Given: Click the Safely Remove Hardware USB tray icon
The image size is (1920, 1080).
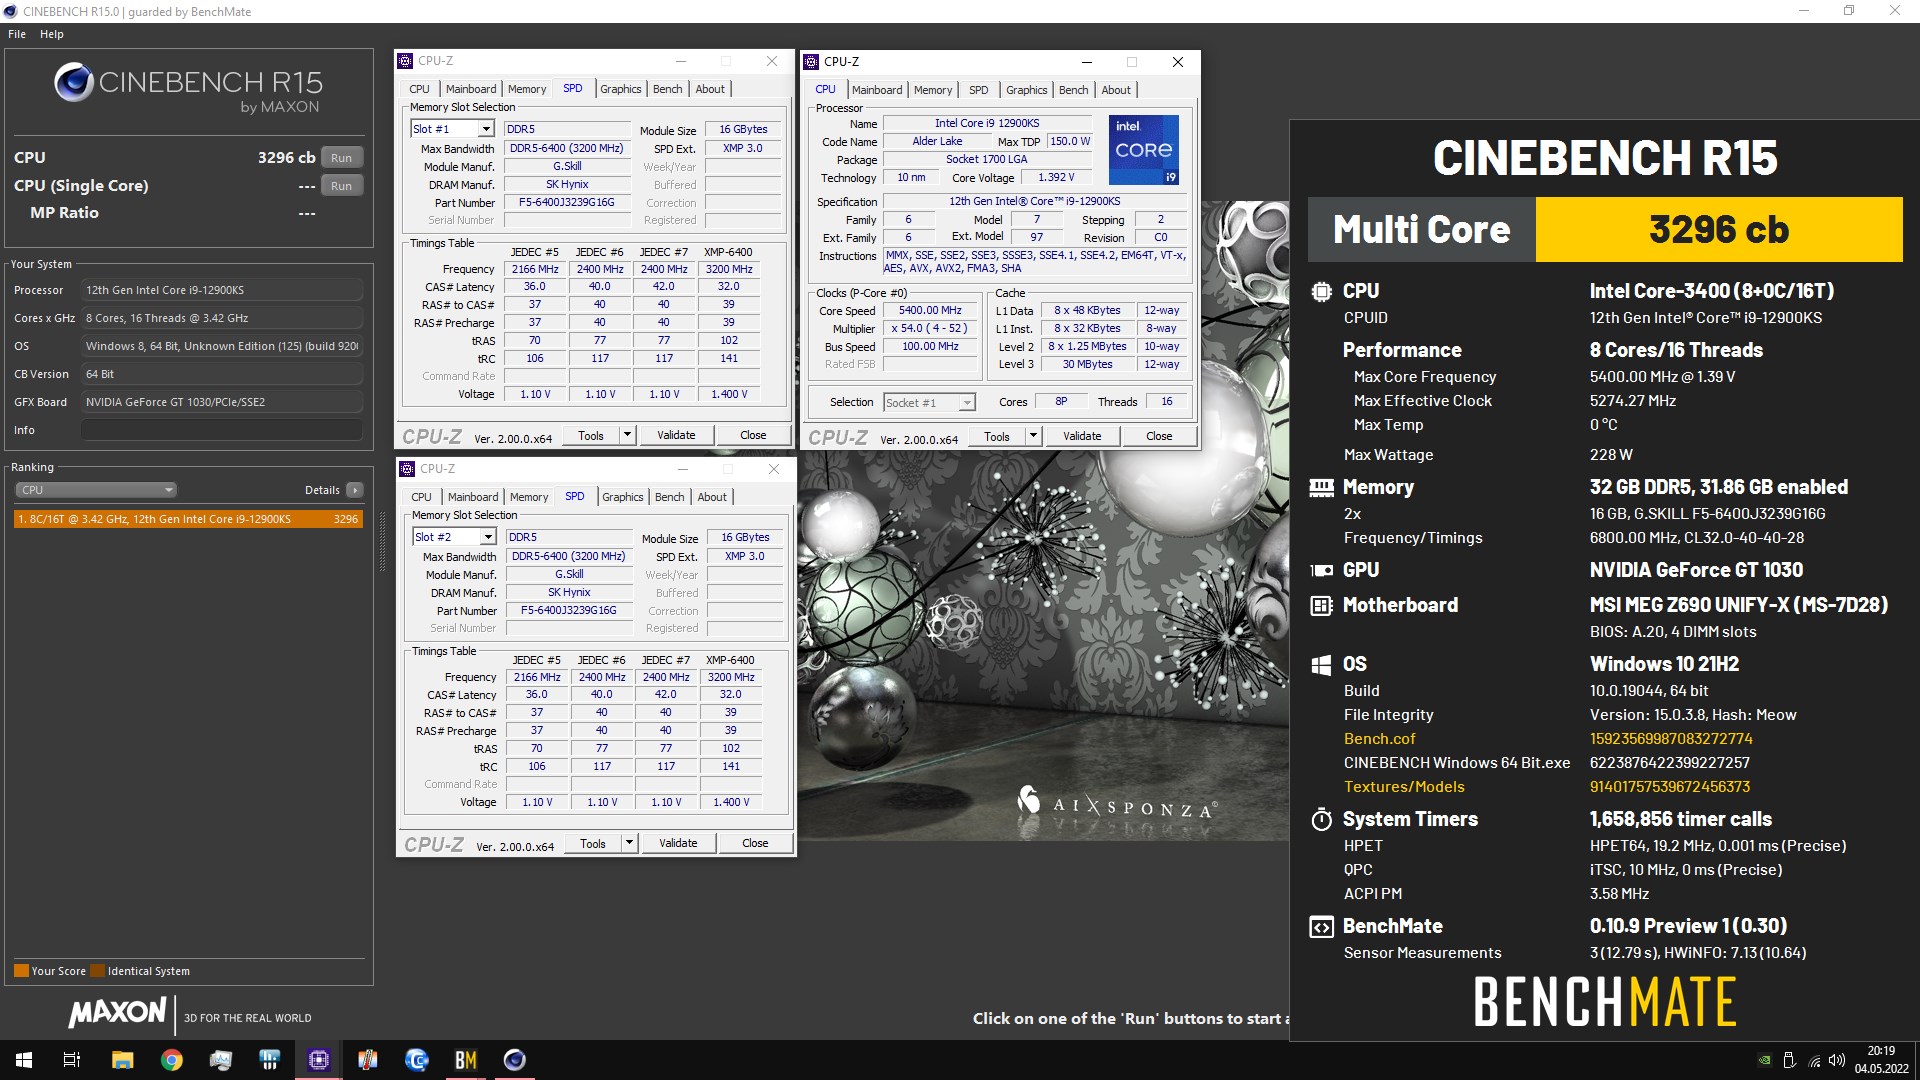Looking at the screenshot, I should tap(1789, 1060).
